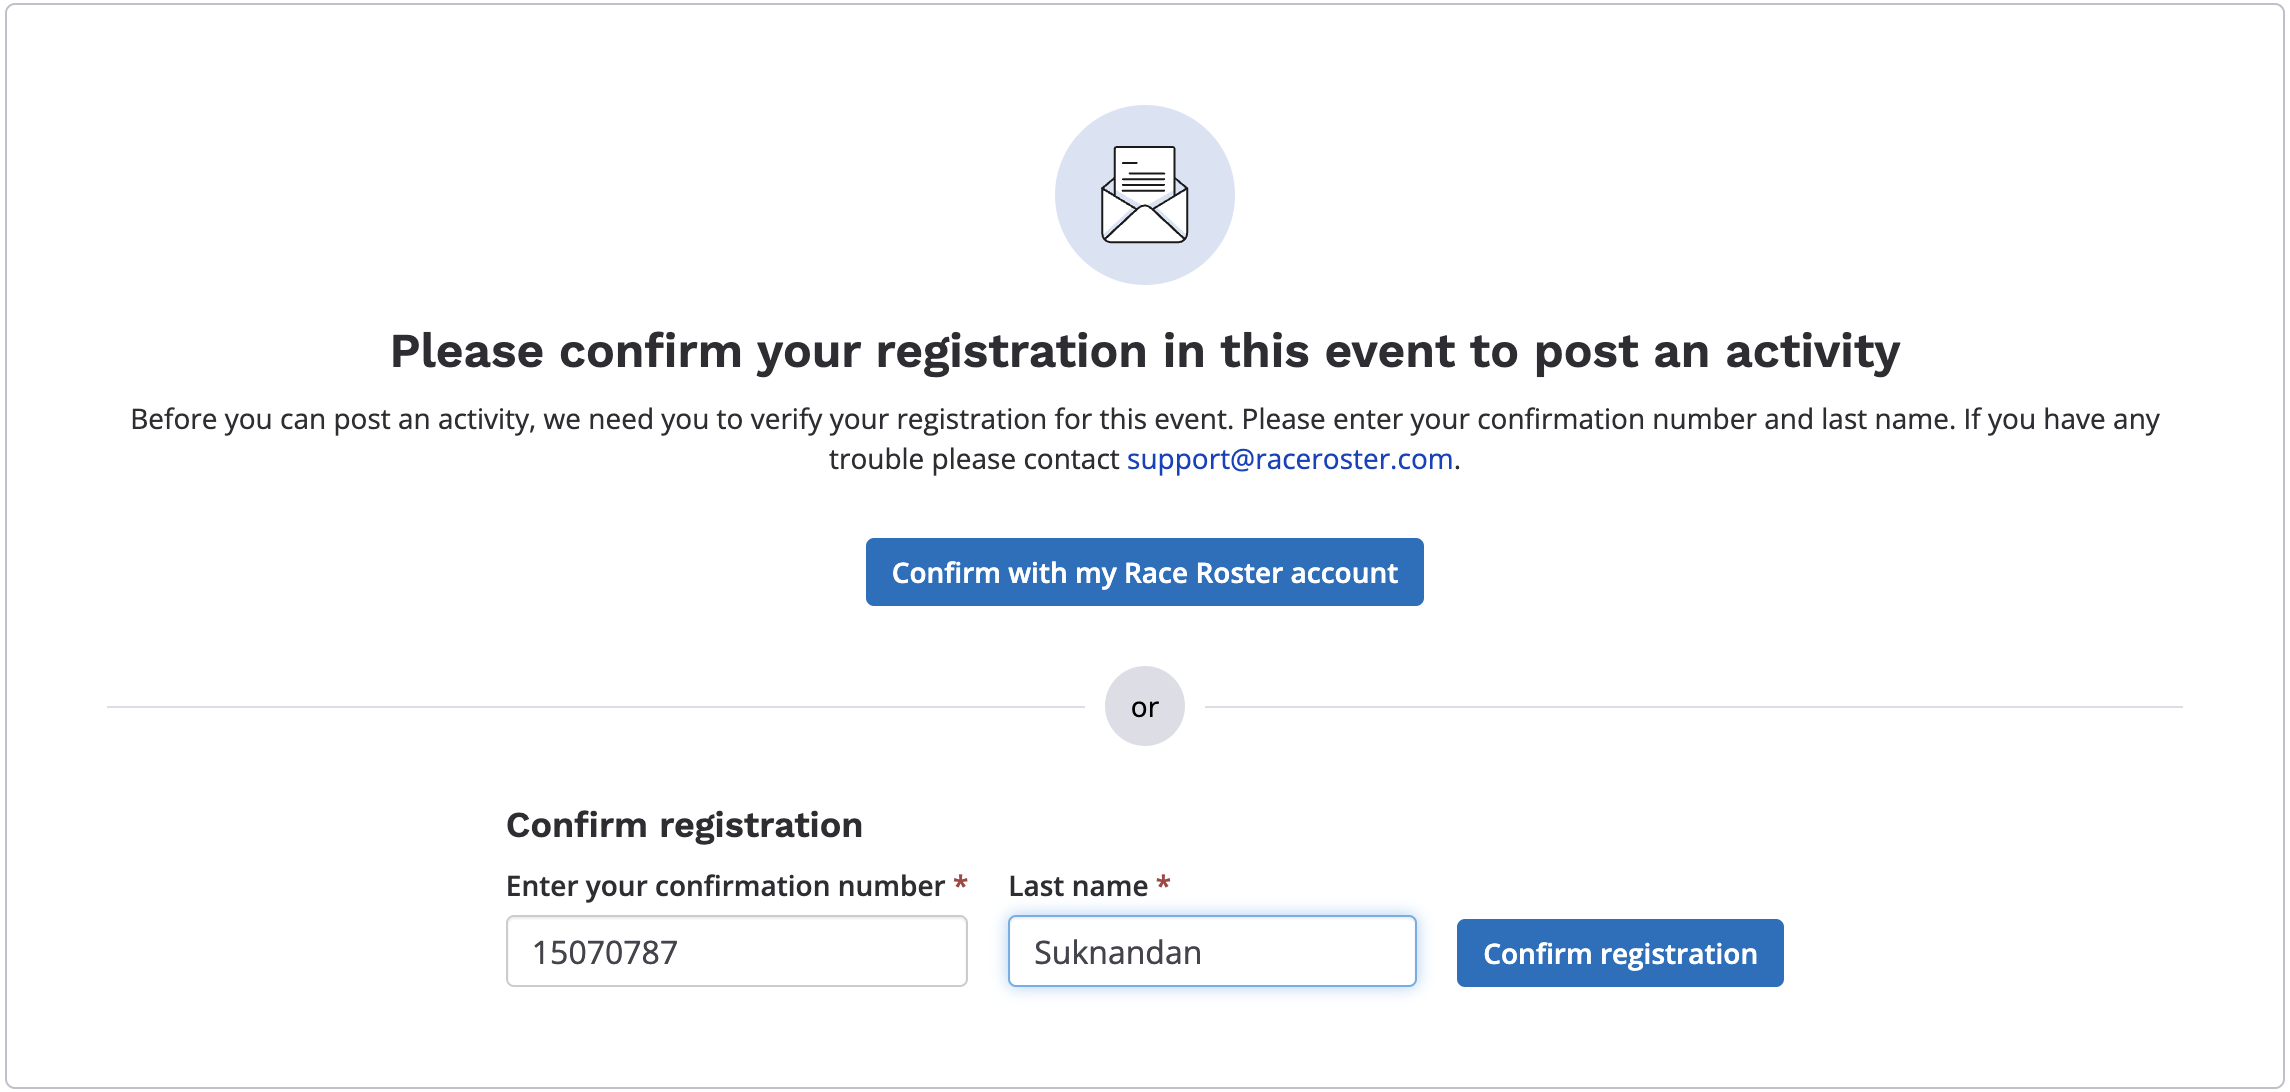Click the "Confirm registration" section heading
Screen dimensions: 2290x1092
pyautogui.click(x=684, y=825)
